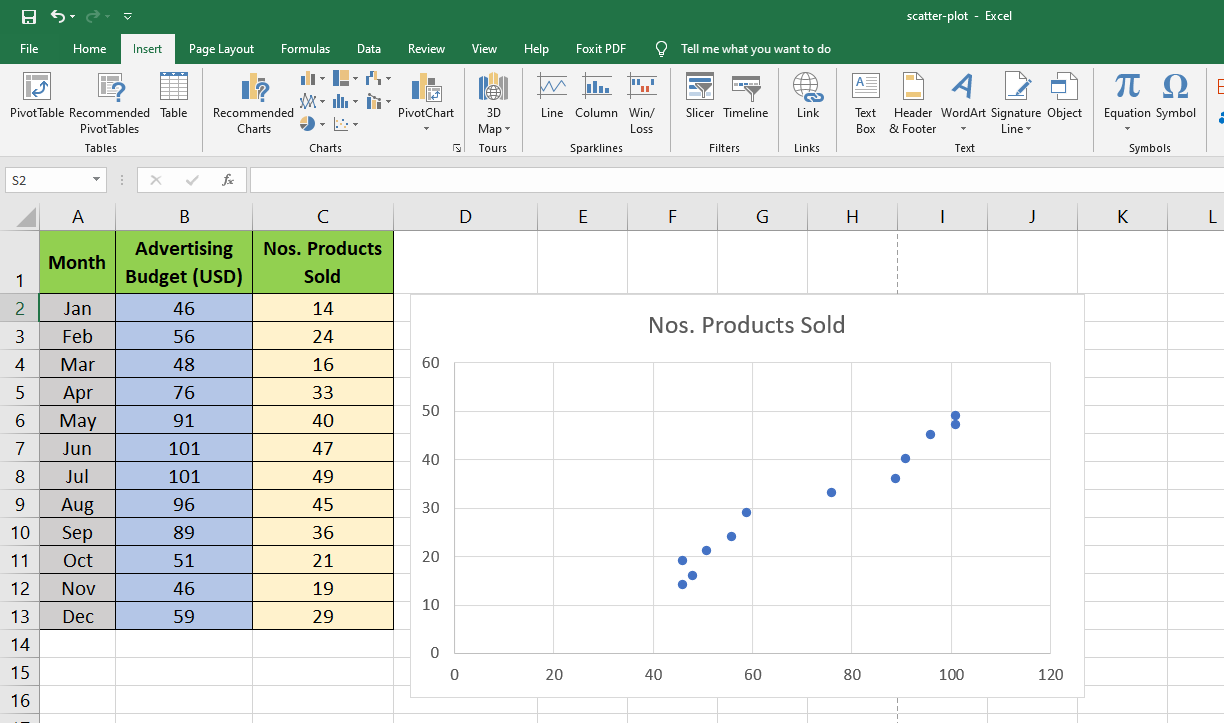Click the chart title Nos. Products Sold
Image resolution: width=1224 pixels, height=723 pixels.
pos(746,325)
